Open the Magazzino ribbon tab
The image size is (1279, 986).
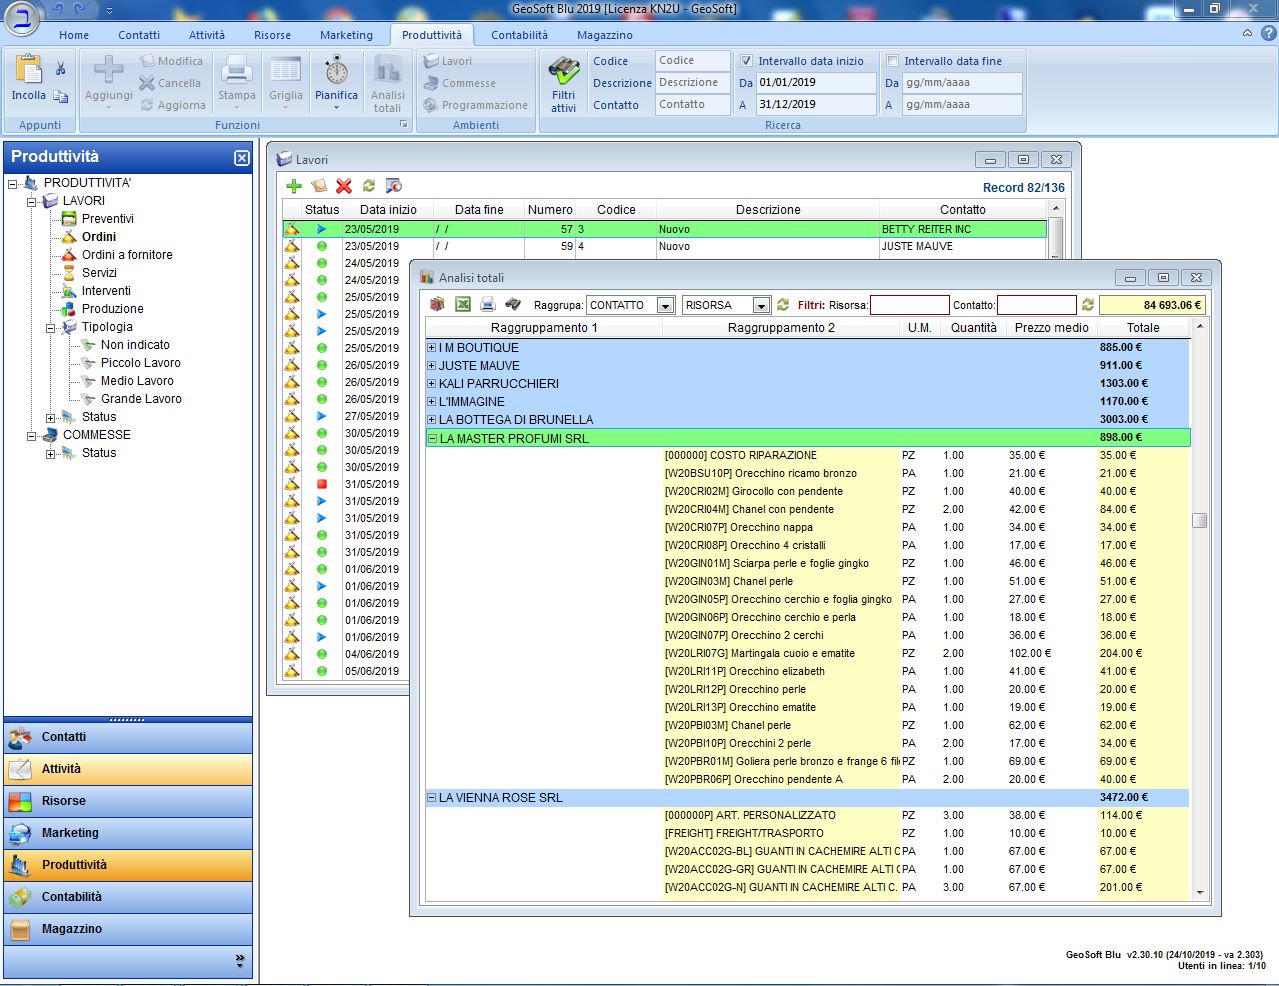pos(604,35)
